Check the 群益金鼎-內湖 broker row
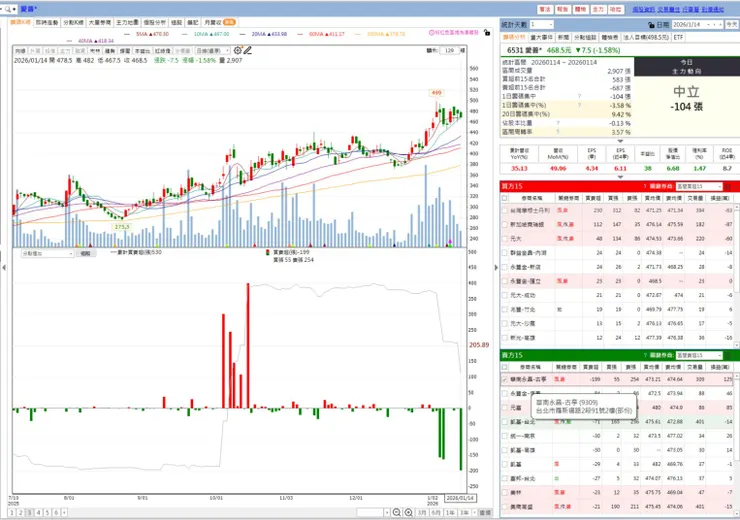Screen dimensions: 740x520 point(505,253)
